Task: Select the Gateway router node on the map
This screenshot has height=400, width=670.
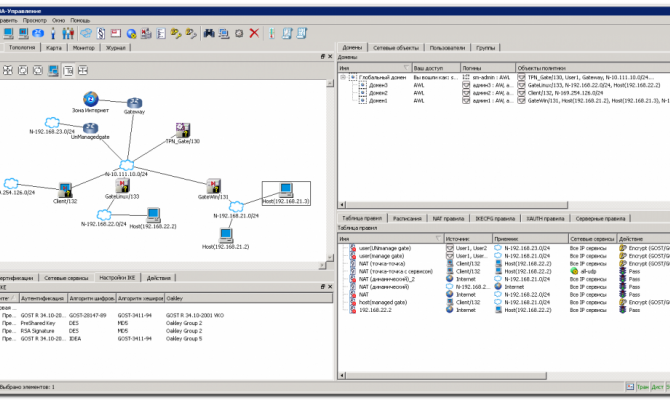Action: (x=134, y=103)
